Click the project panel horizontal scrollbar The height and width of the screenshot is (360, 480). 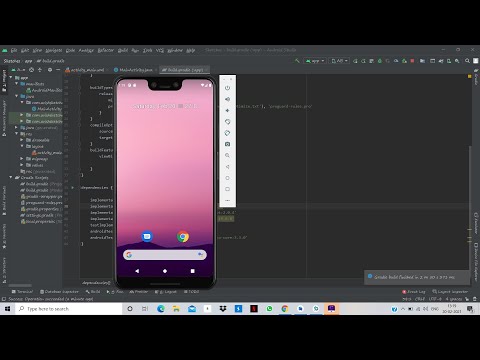coord(20,285)
